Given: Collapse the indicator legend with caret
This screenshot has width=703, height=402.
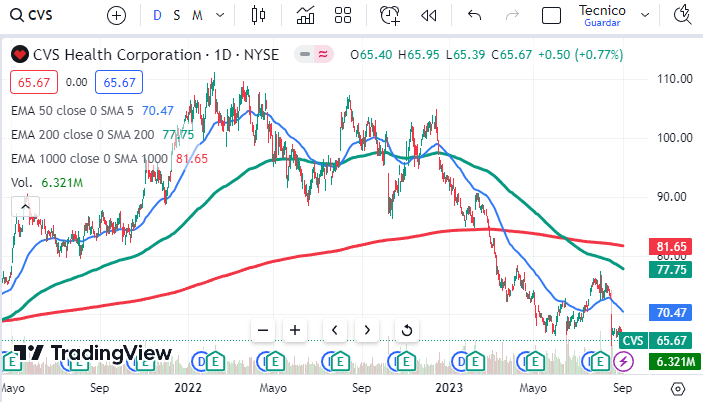Looking at the screenshot, I should pos(25,207).
